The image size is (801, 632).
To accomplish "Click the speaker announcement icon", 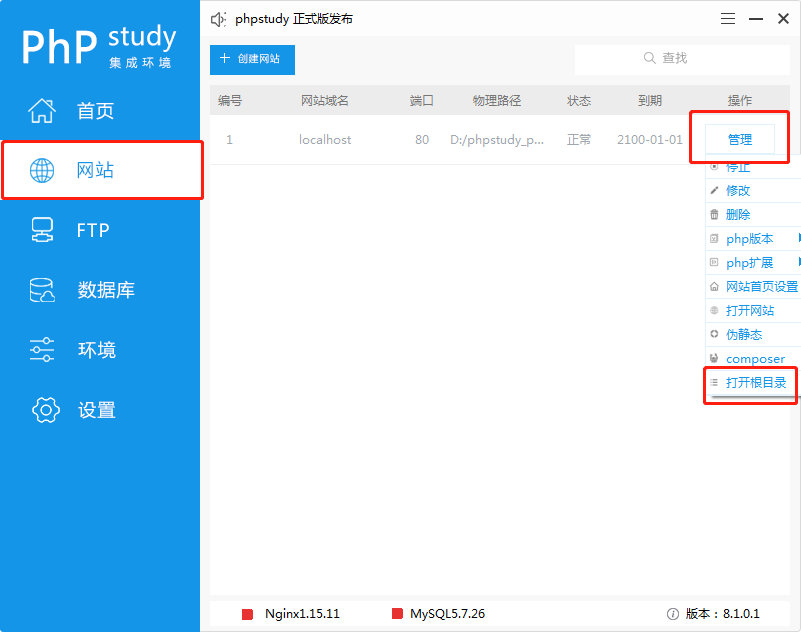I will tap(218, 19).
